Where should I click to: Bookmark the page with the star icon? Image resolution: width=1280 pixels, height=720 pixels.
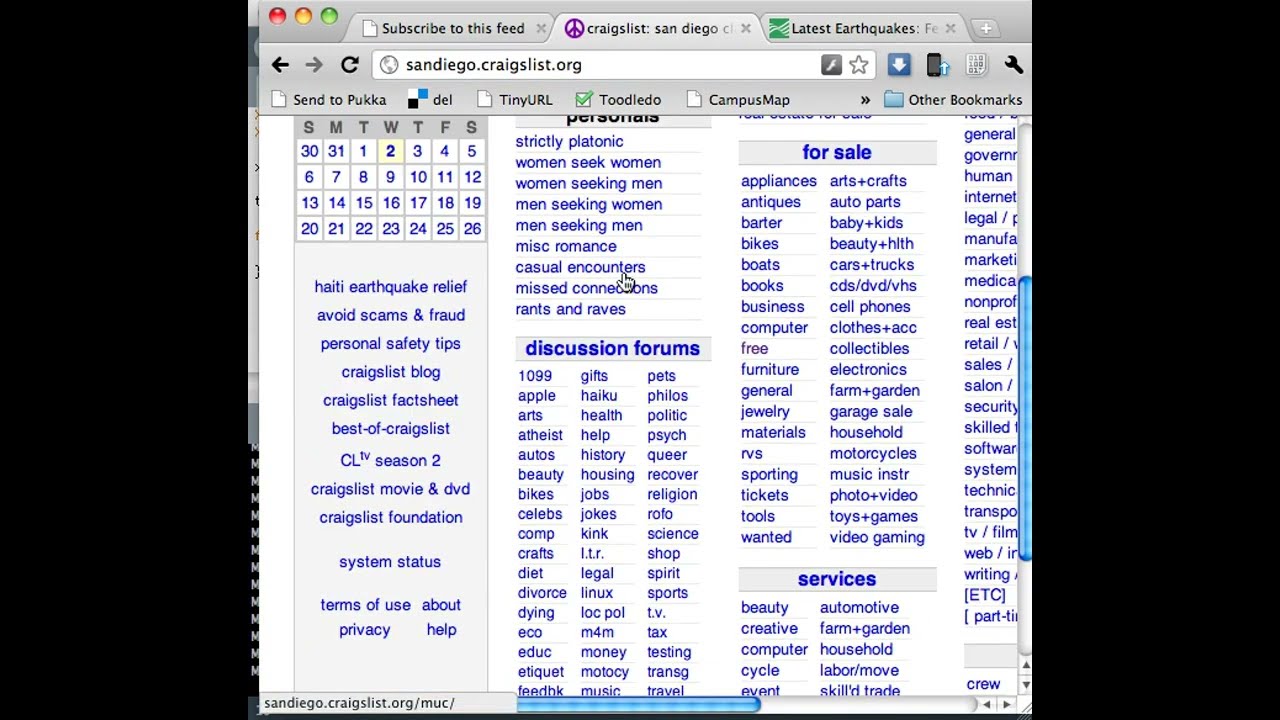coord(859,65)
